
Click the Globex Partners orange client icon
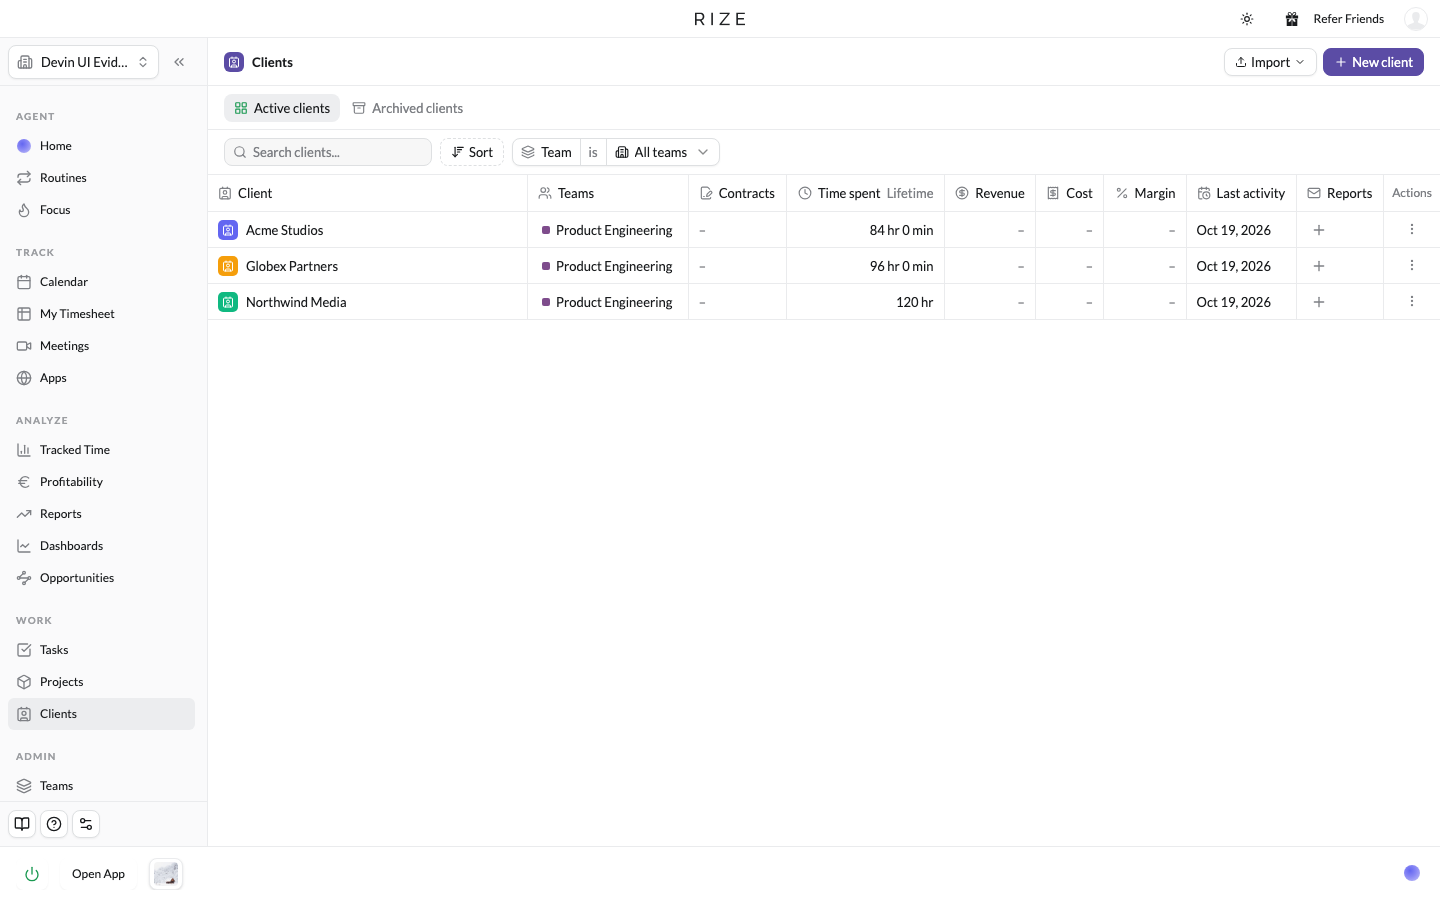228,266
